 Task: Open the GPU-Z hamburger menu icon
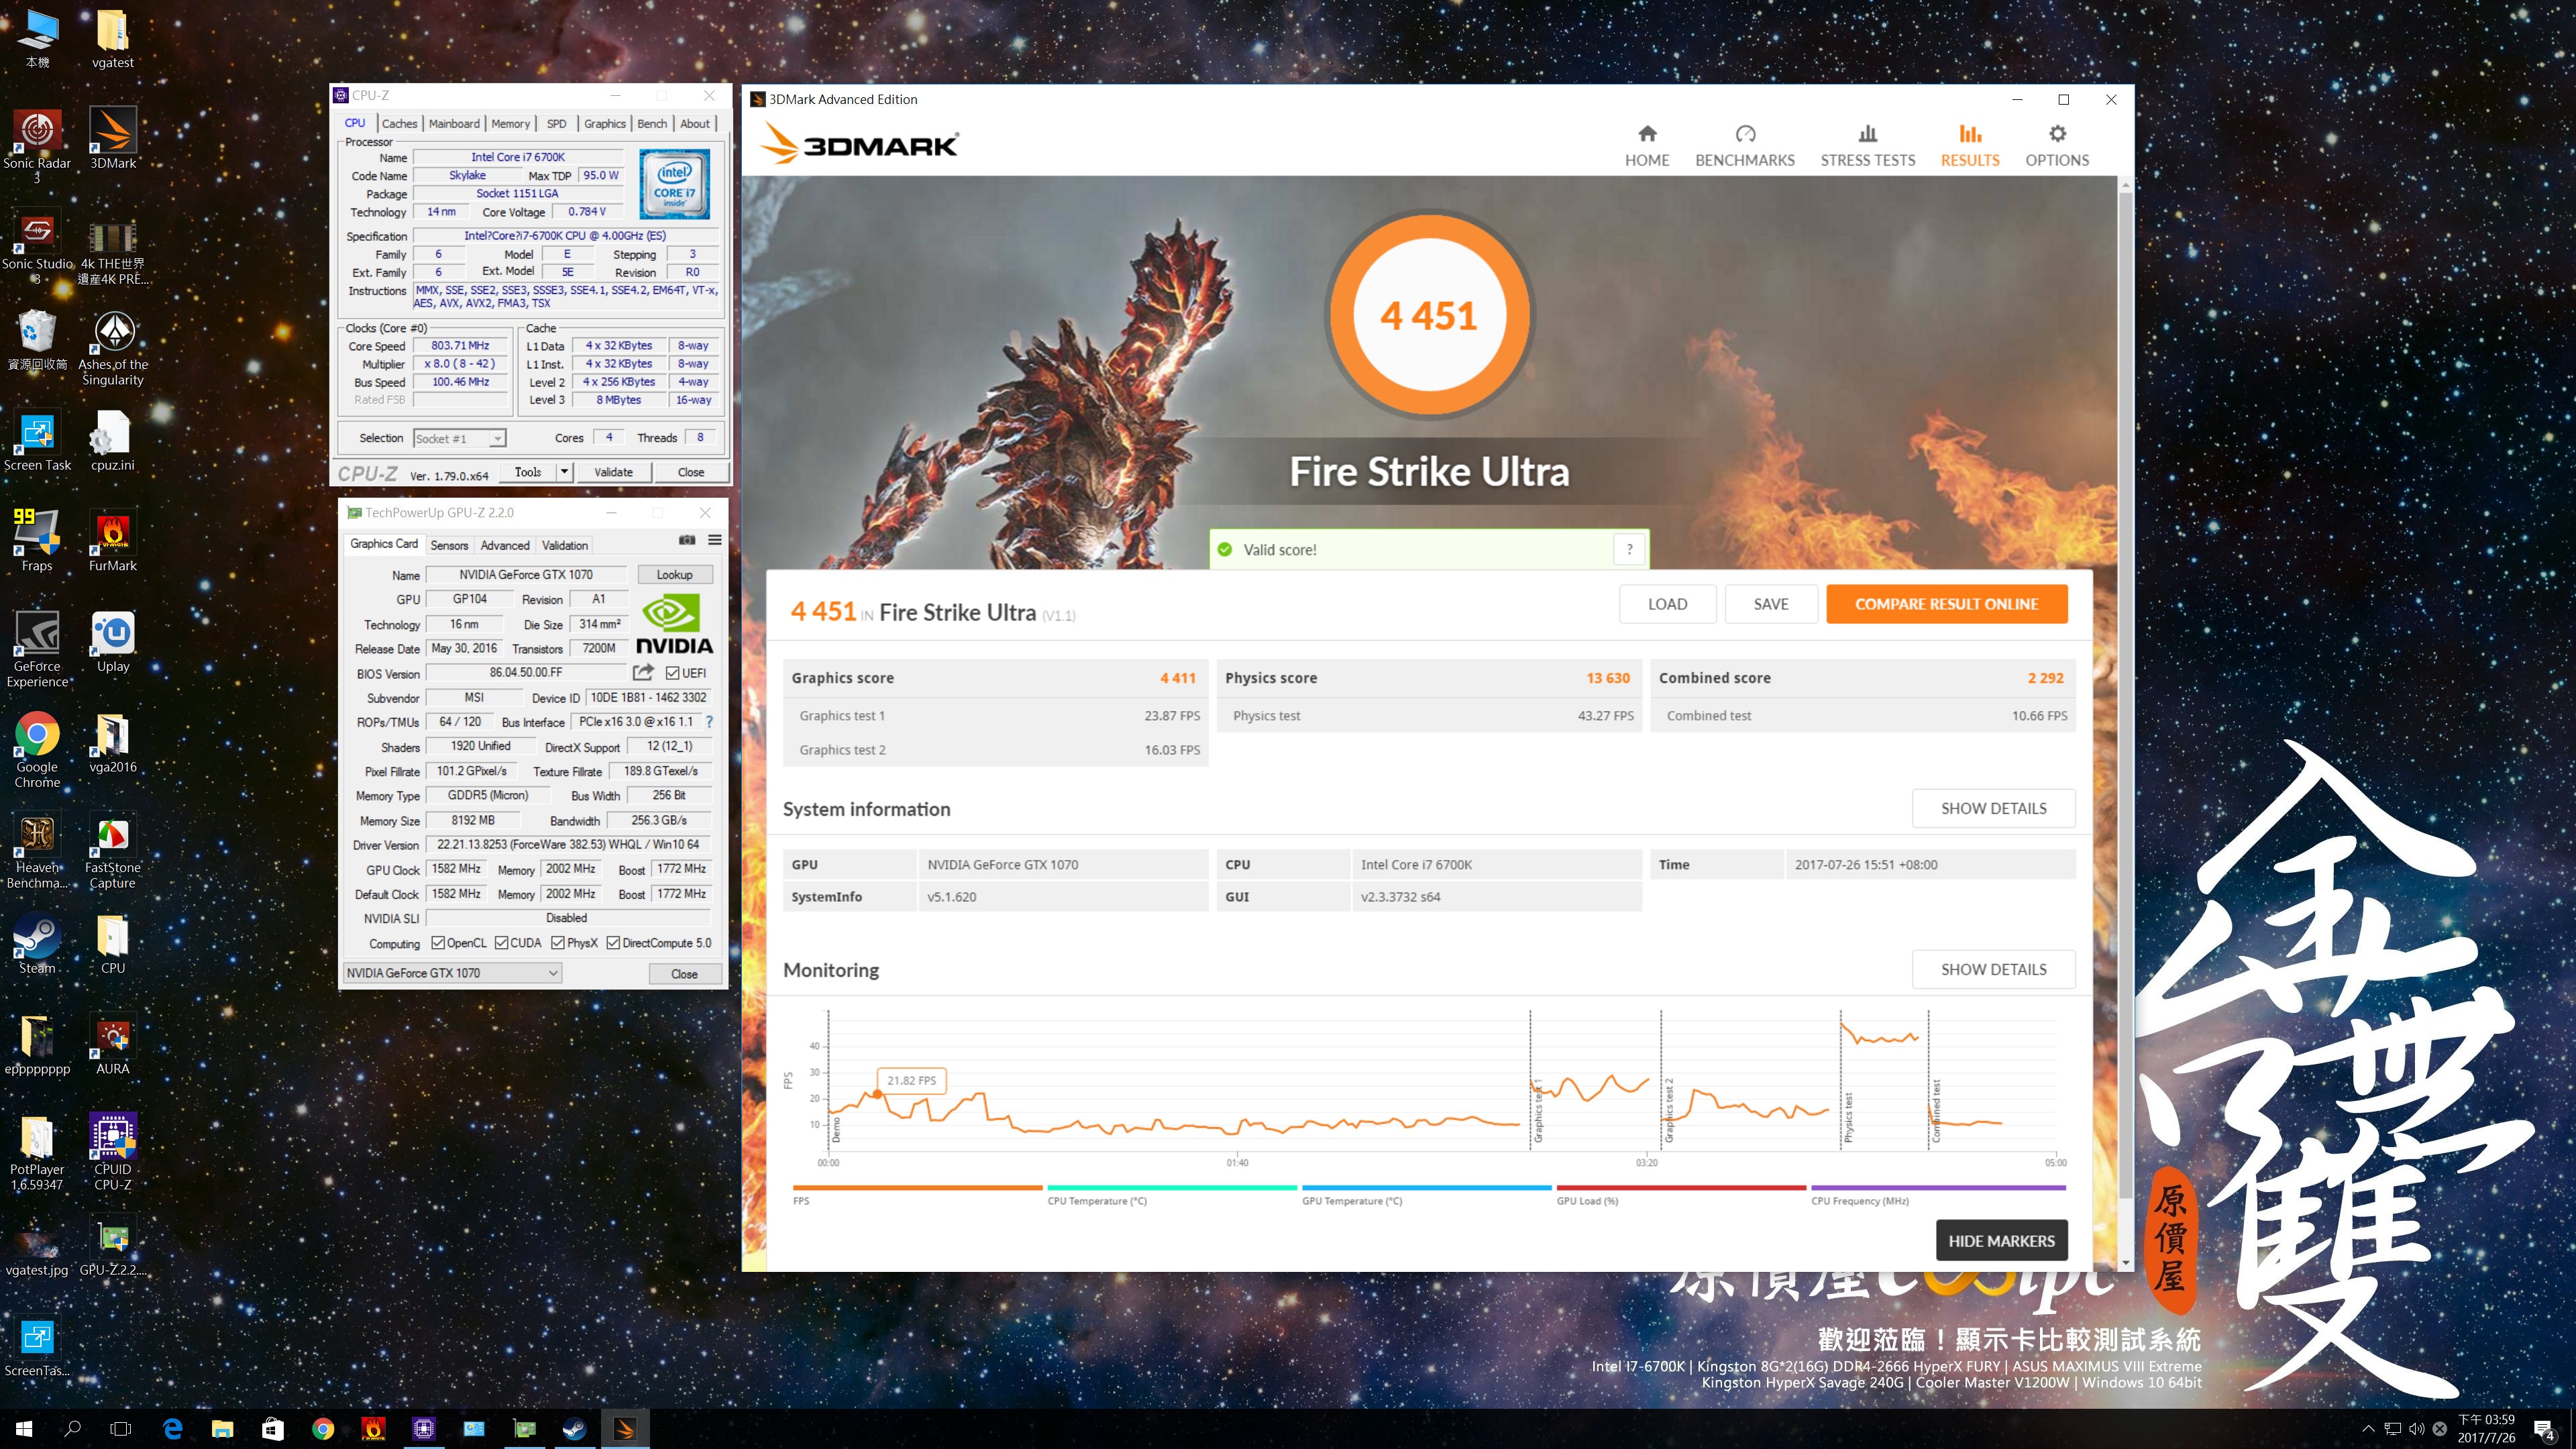coord(715,540)
